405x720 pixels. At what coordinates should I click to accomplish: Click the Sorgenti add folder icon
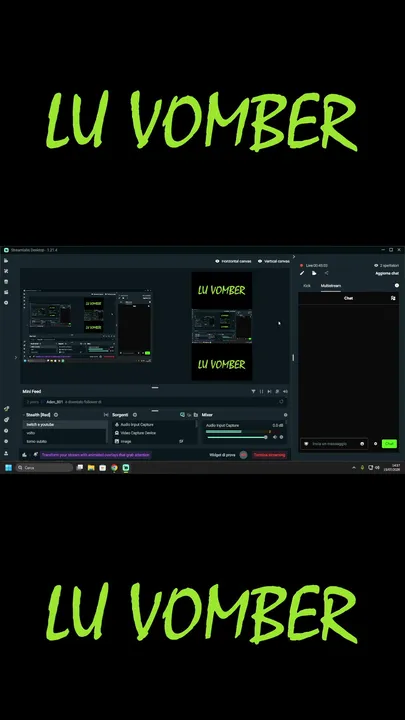196,415
